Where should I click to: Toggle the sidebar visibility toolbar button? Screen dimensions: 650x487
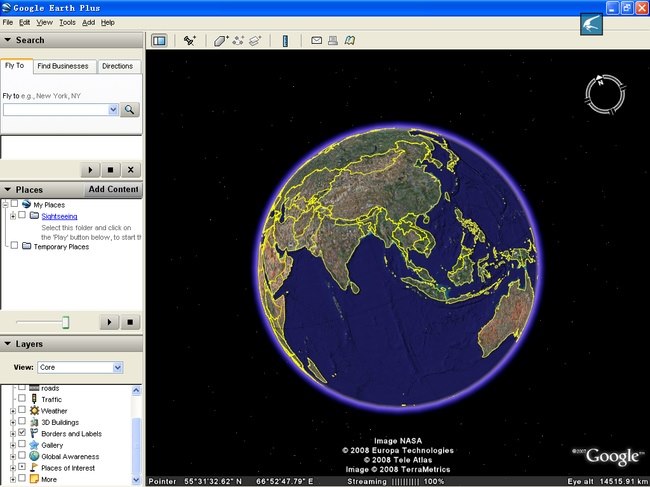159,41
